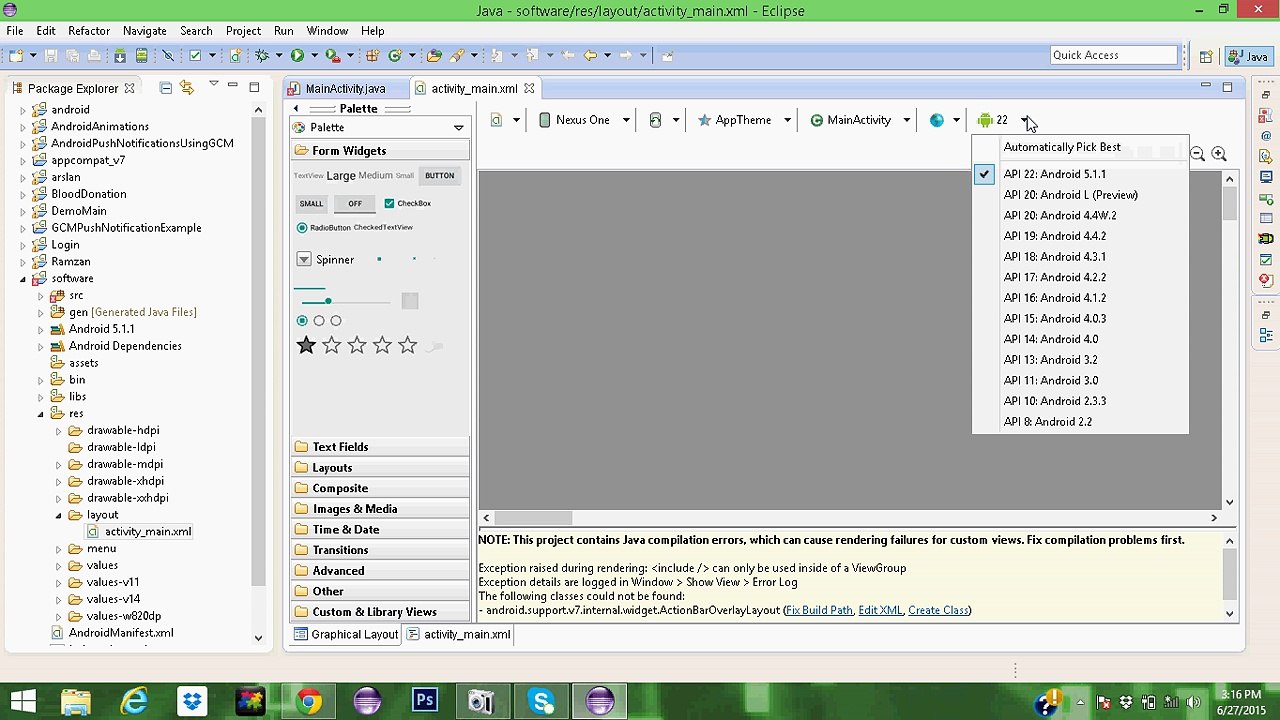
Task: Select API 16: Android 4.1.2
Action: tap(1080, 298)
